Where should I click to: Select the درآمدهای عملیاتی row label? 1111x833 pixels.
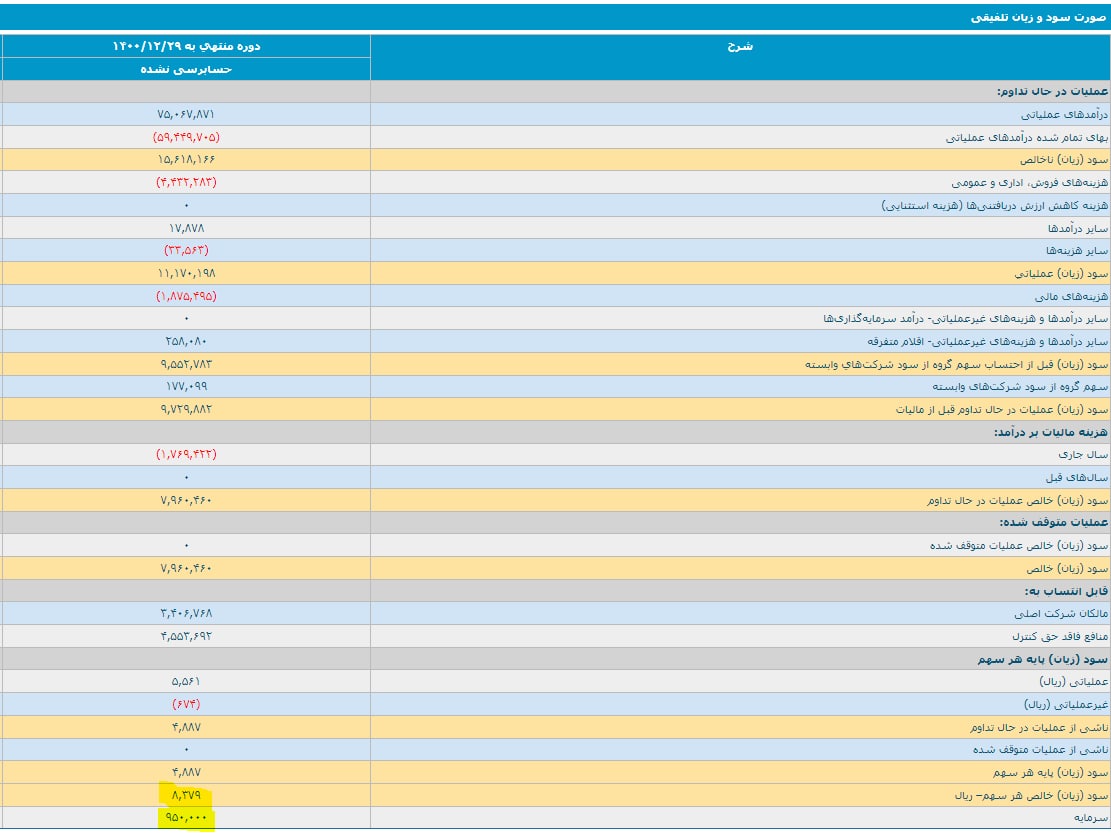1064,115
